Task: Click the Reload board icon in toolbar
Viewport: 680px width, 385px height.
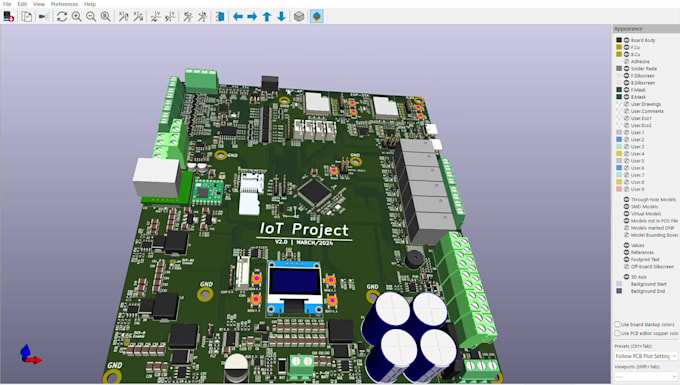Action: pyautogui.click(x=9, y=16)
